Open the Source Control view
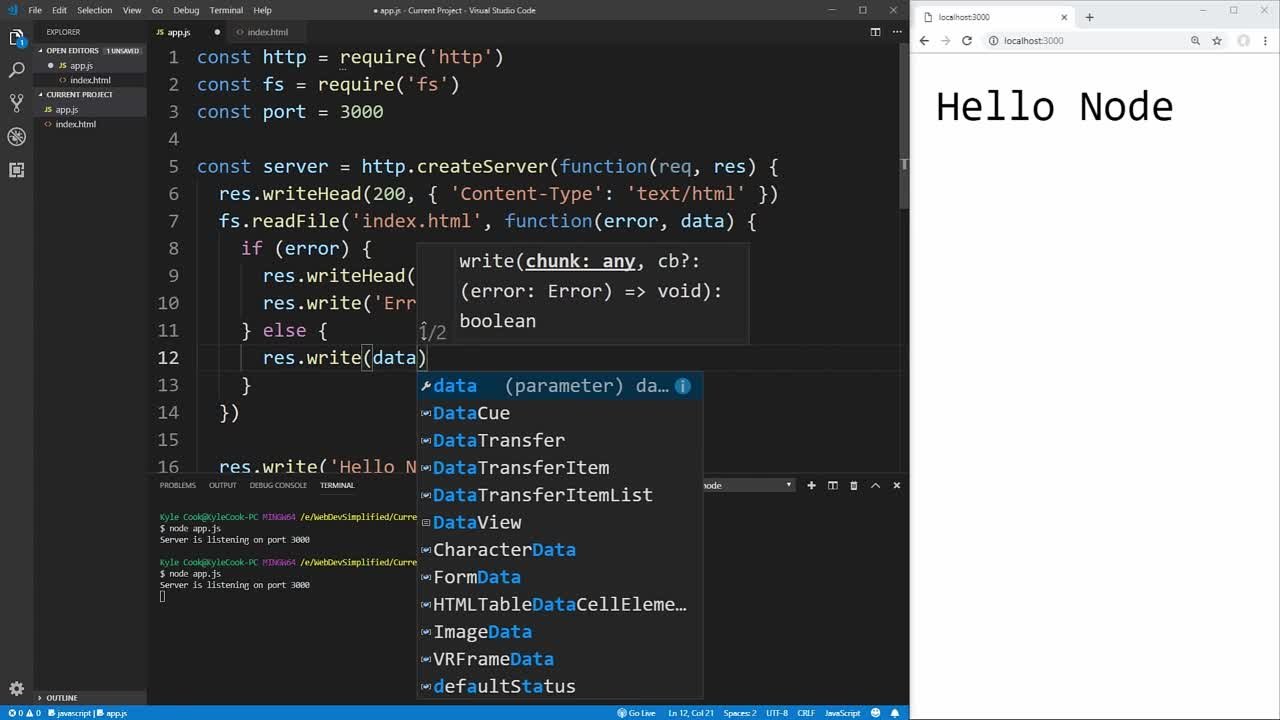The height and width of the screenshot is (720, 1280). click(16, 103)
